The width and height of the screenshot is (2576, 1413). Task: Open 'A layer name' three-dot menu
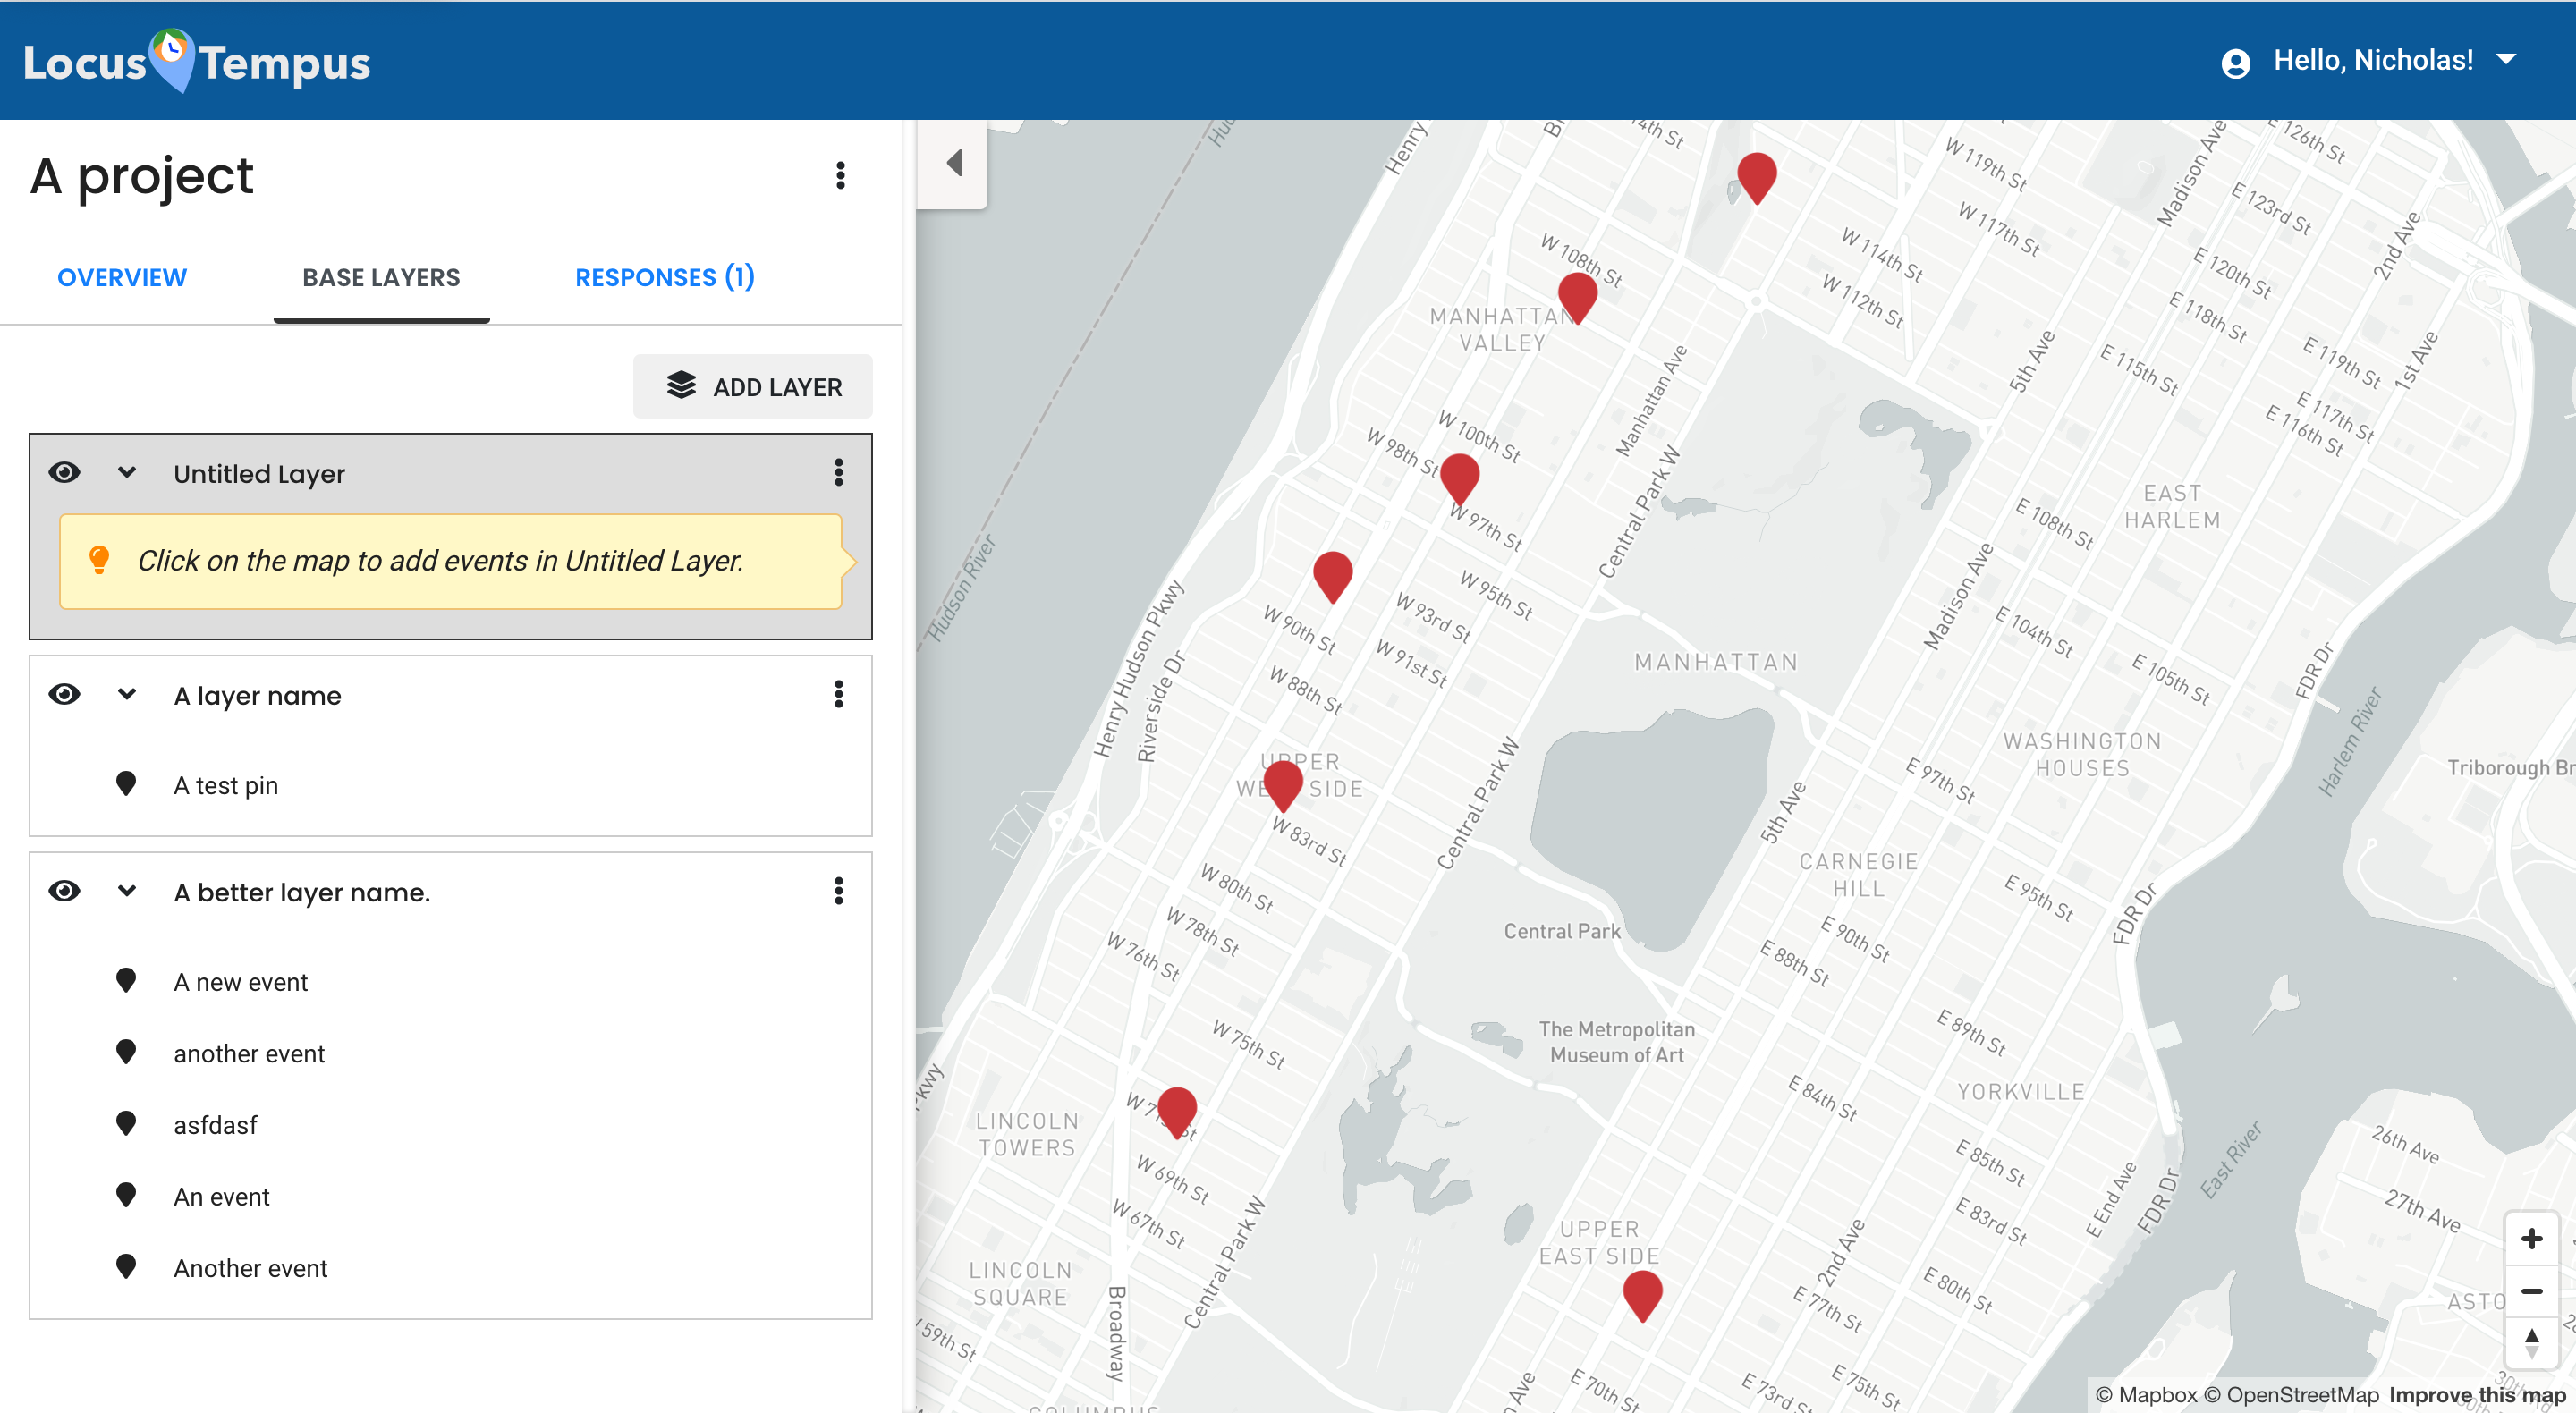tap(838, 694)
